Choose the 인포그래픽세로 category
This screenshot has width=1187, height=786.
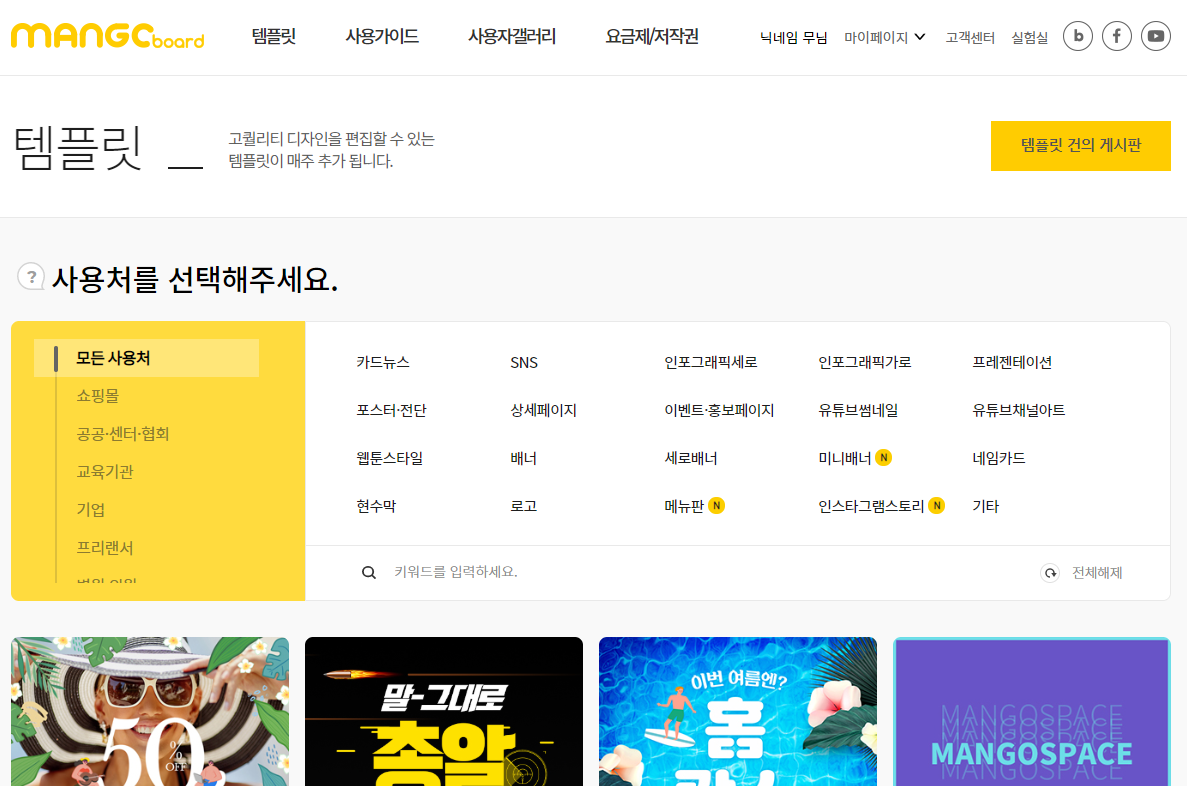click(x=711, y=363)
